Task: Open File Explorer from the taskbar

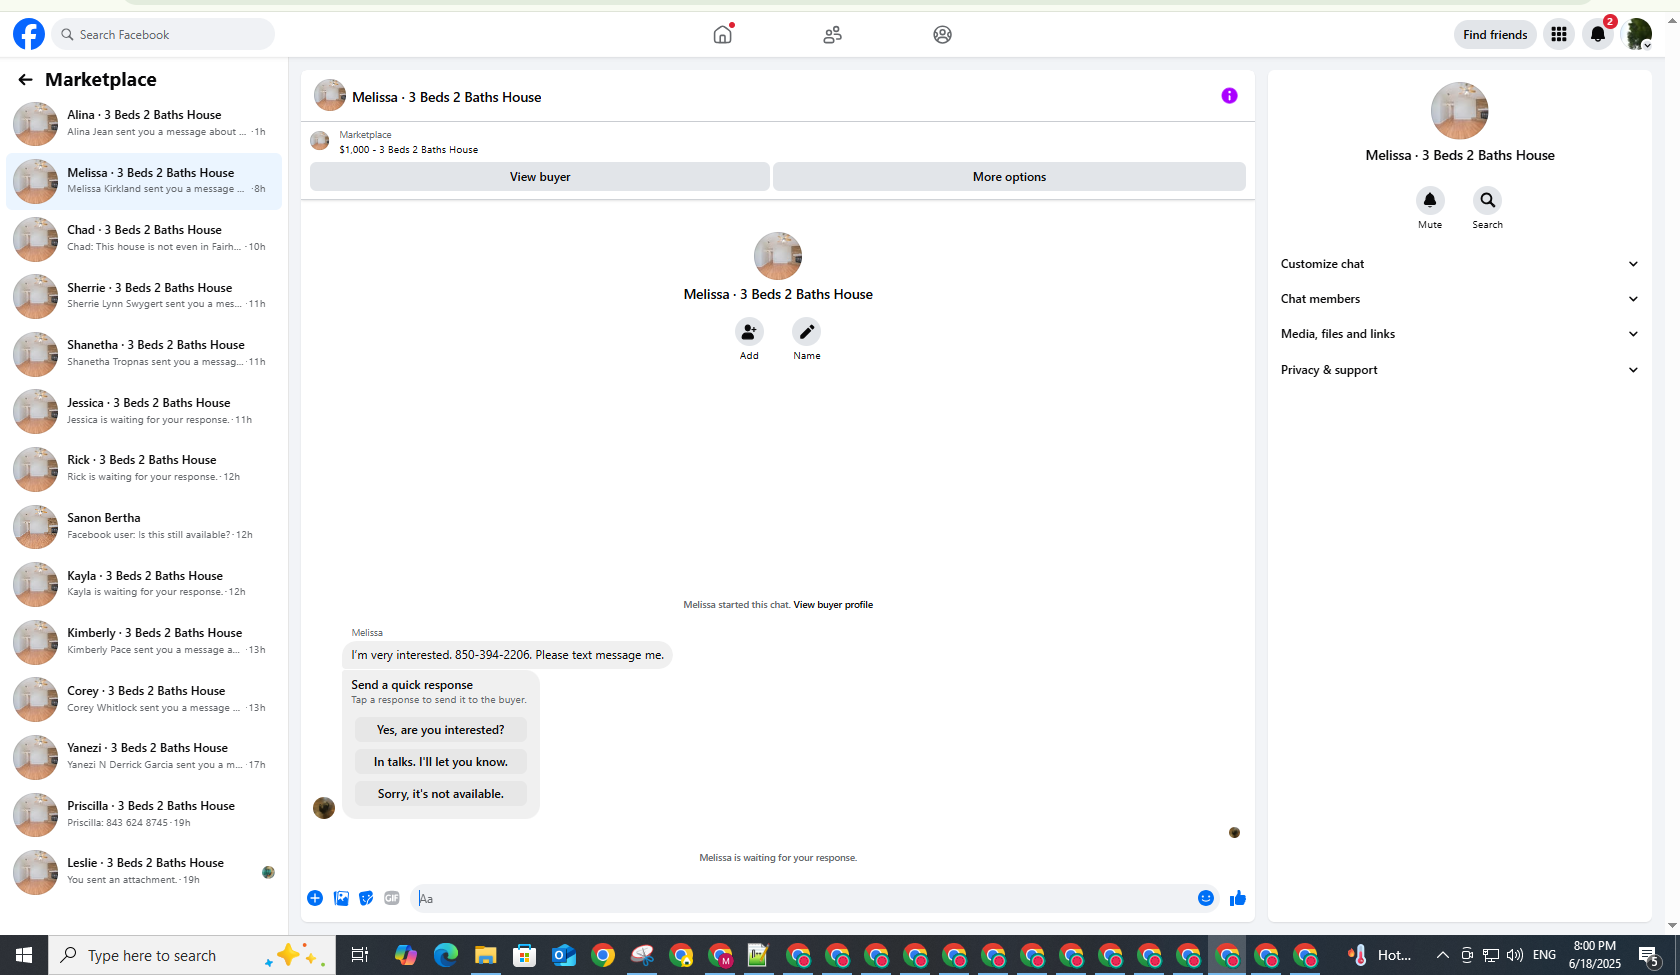Action: 485,955
